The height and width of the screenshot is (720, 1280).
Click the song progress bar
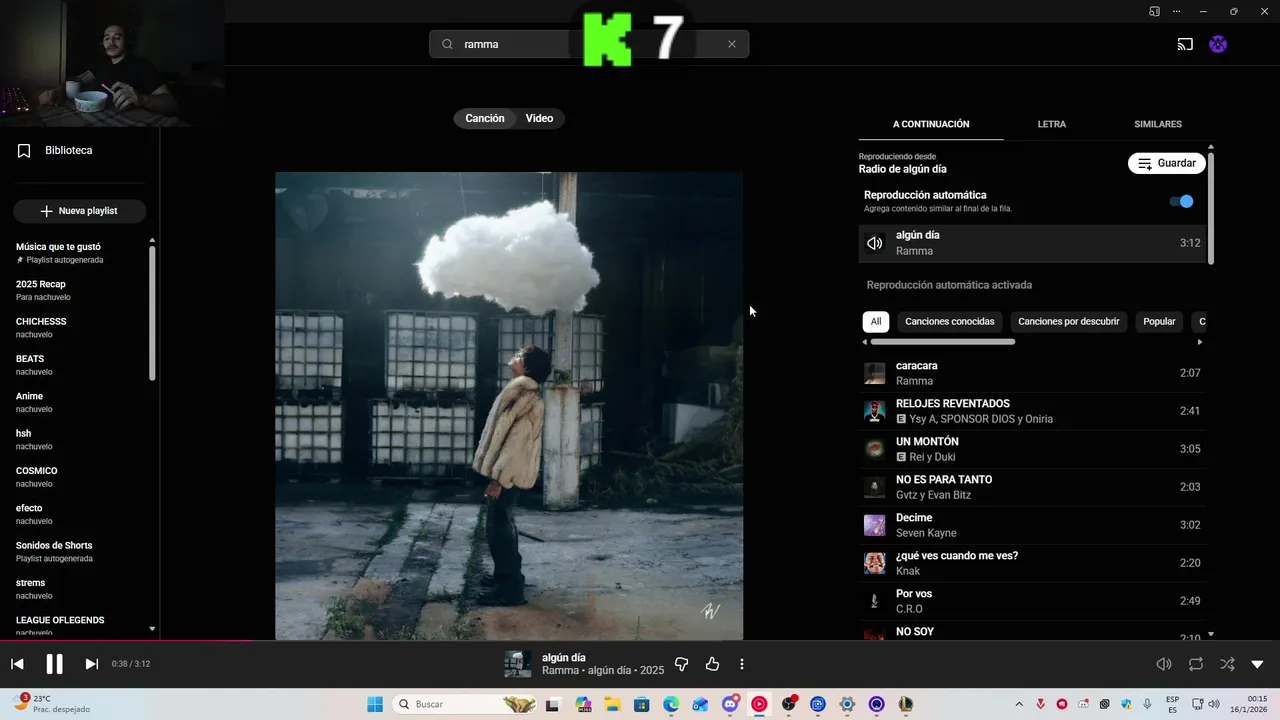640,640
